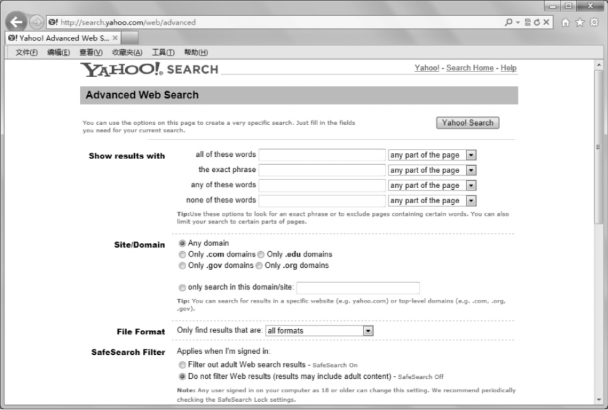Image resolution: width=608 pixels, height=410 pixels.
Task: Open the 文件(F) menu
Action: 26,52
